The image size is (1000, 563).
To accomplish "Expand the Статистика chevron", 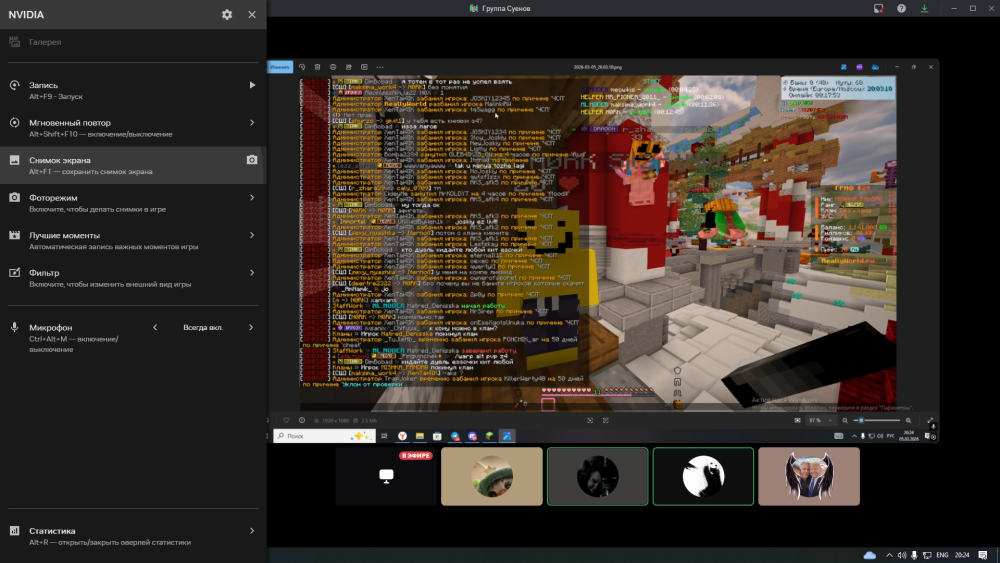I will [x=252, y=530].
